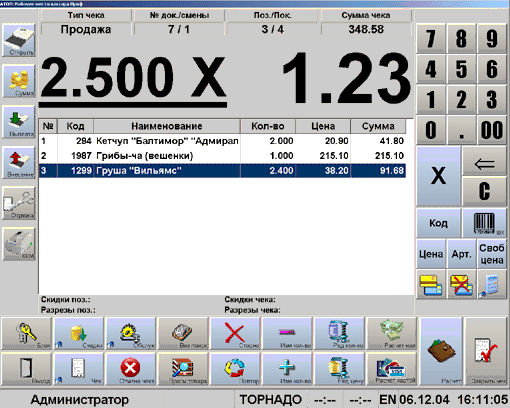Click the Цена button

(x=431, y=254)
